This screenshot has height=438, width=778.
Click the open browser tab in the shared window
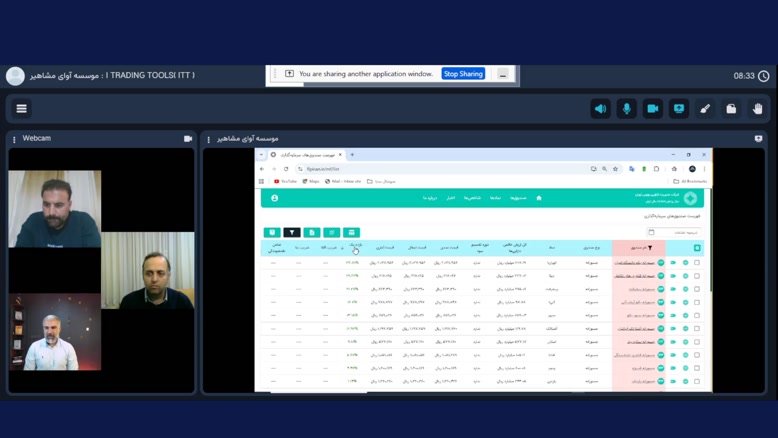[x=305, y=155]
